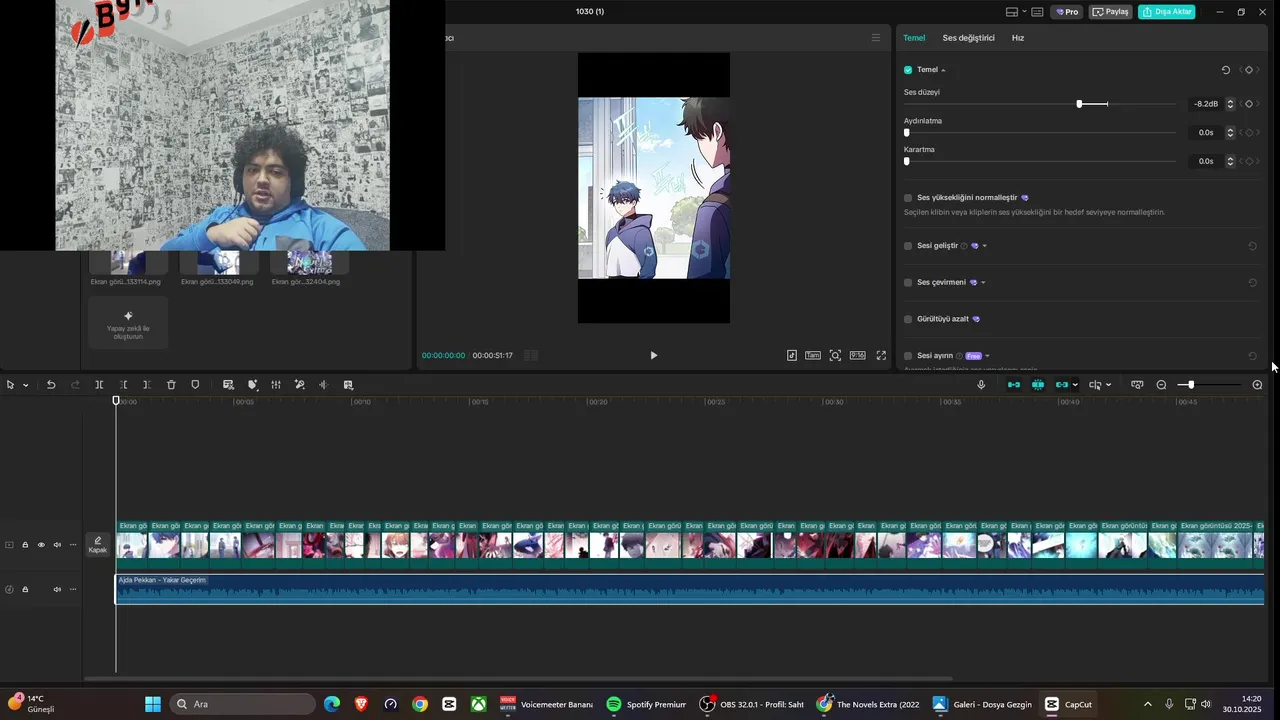Lock the video track
The height and width of the screenshot is (720, 1280).
[x=25, y=545]
